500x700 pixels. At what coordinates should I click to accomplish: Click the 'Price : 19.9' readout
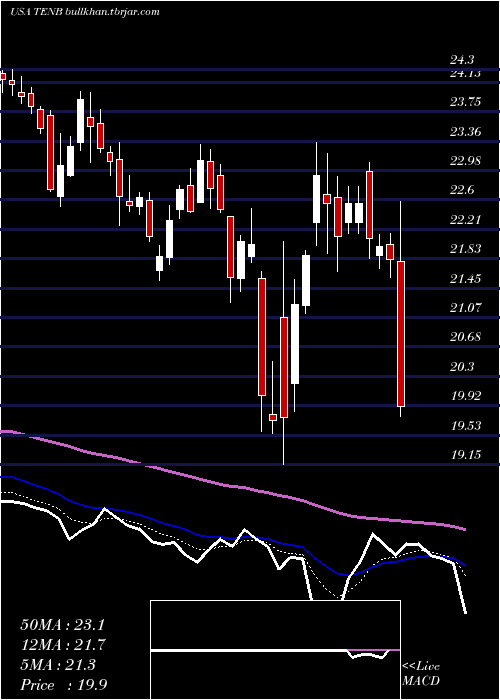pyautogui.click(x=63, y=684)
